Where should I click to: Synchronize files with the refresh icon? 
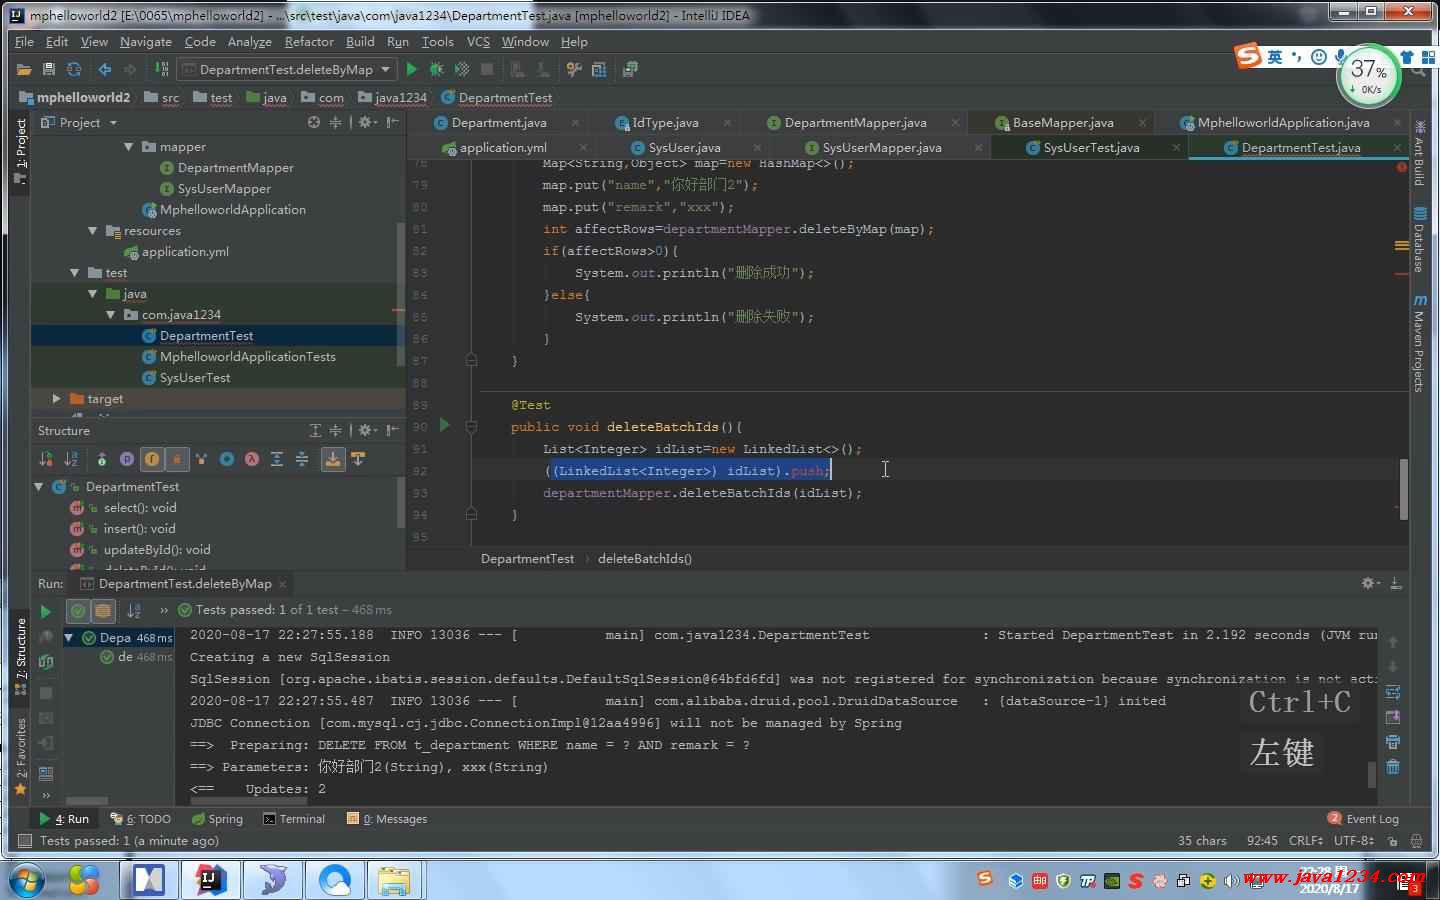[x=73, y=69]
